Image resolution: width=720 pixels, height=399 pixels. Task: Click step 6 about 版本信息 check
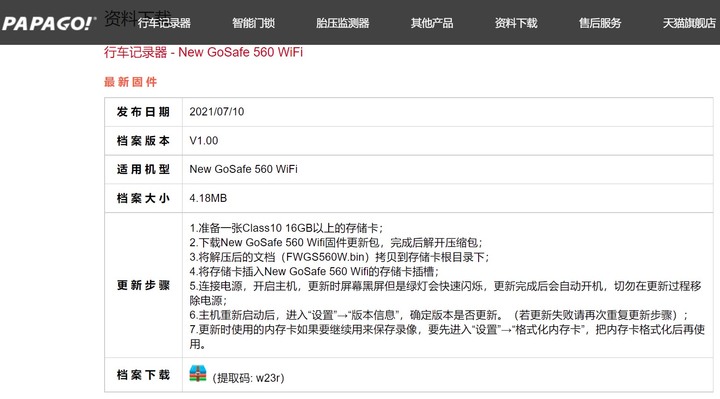439,315
